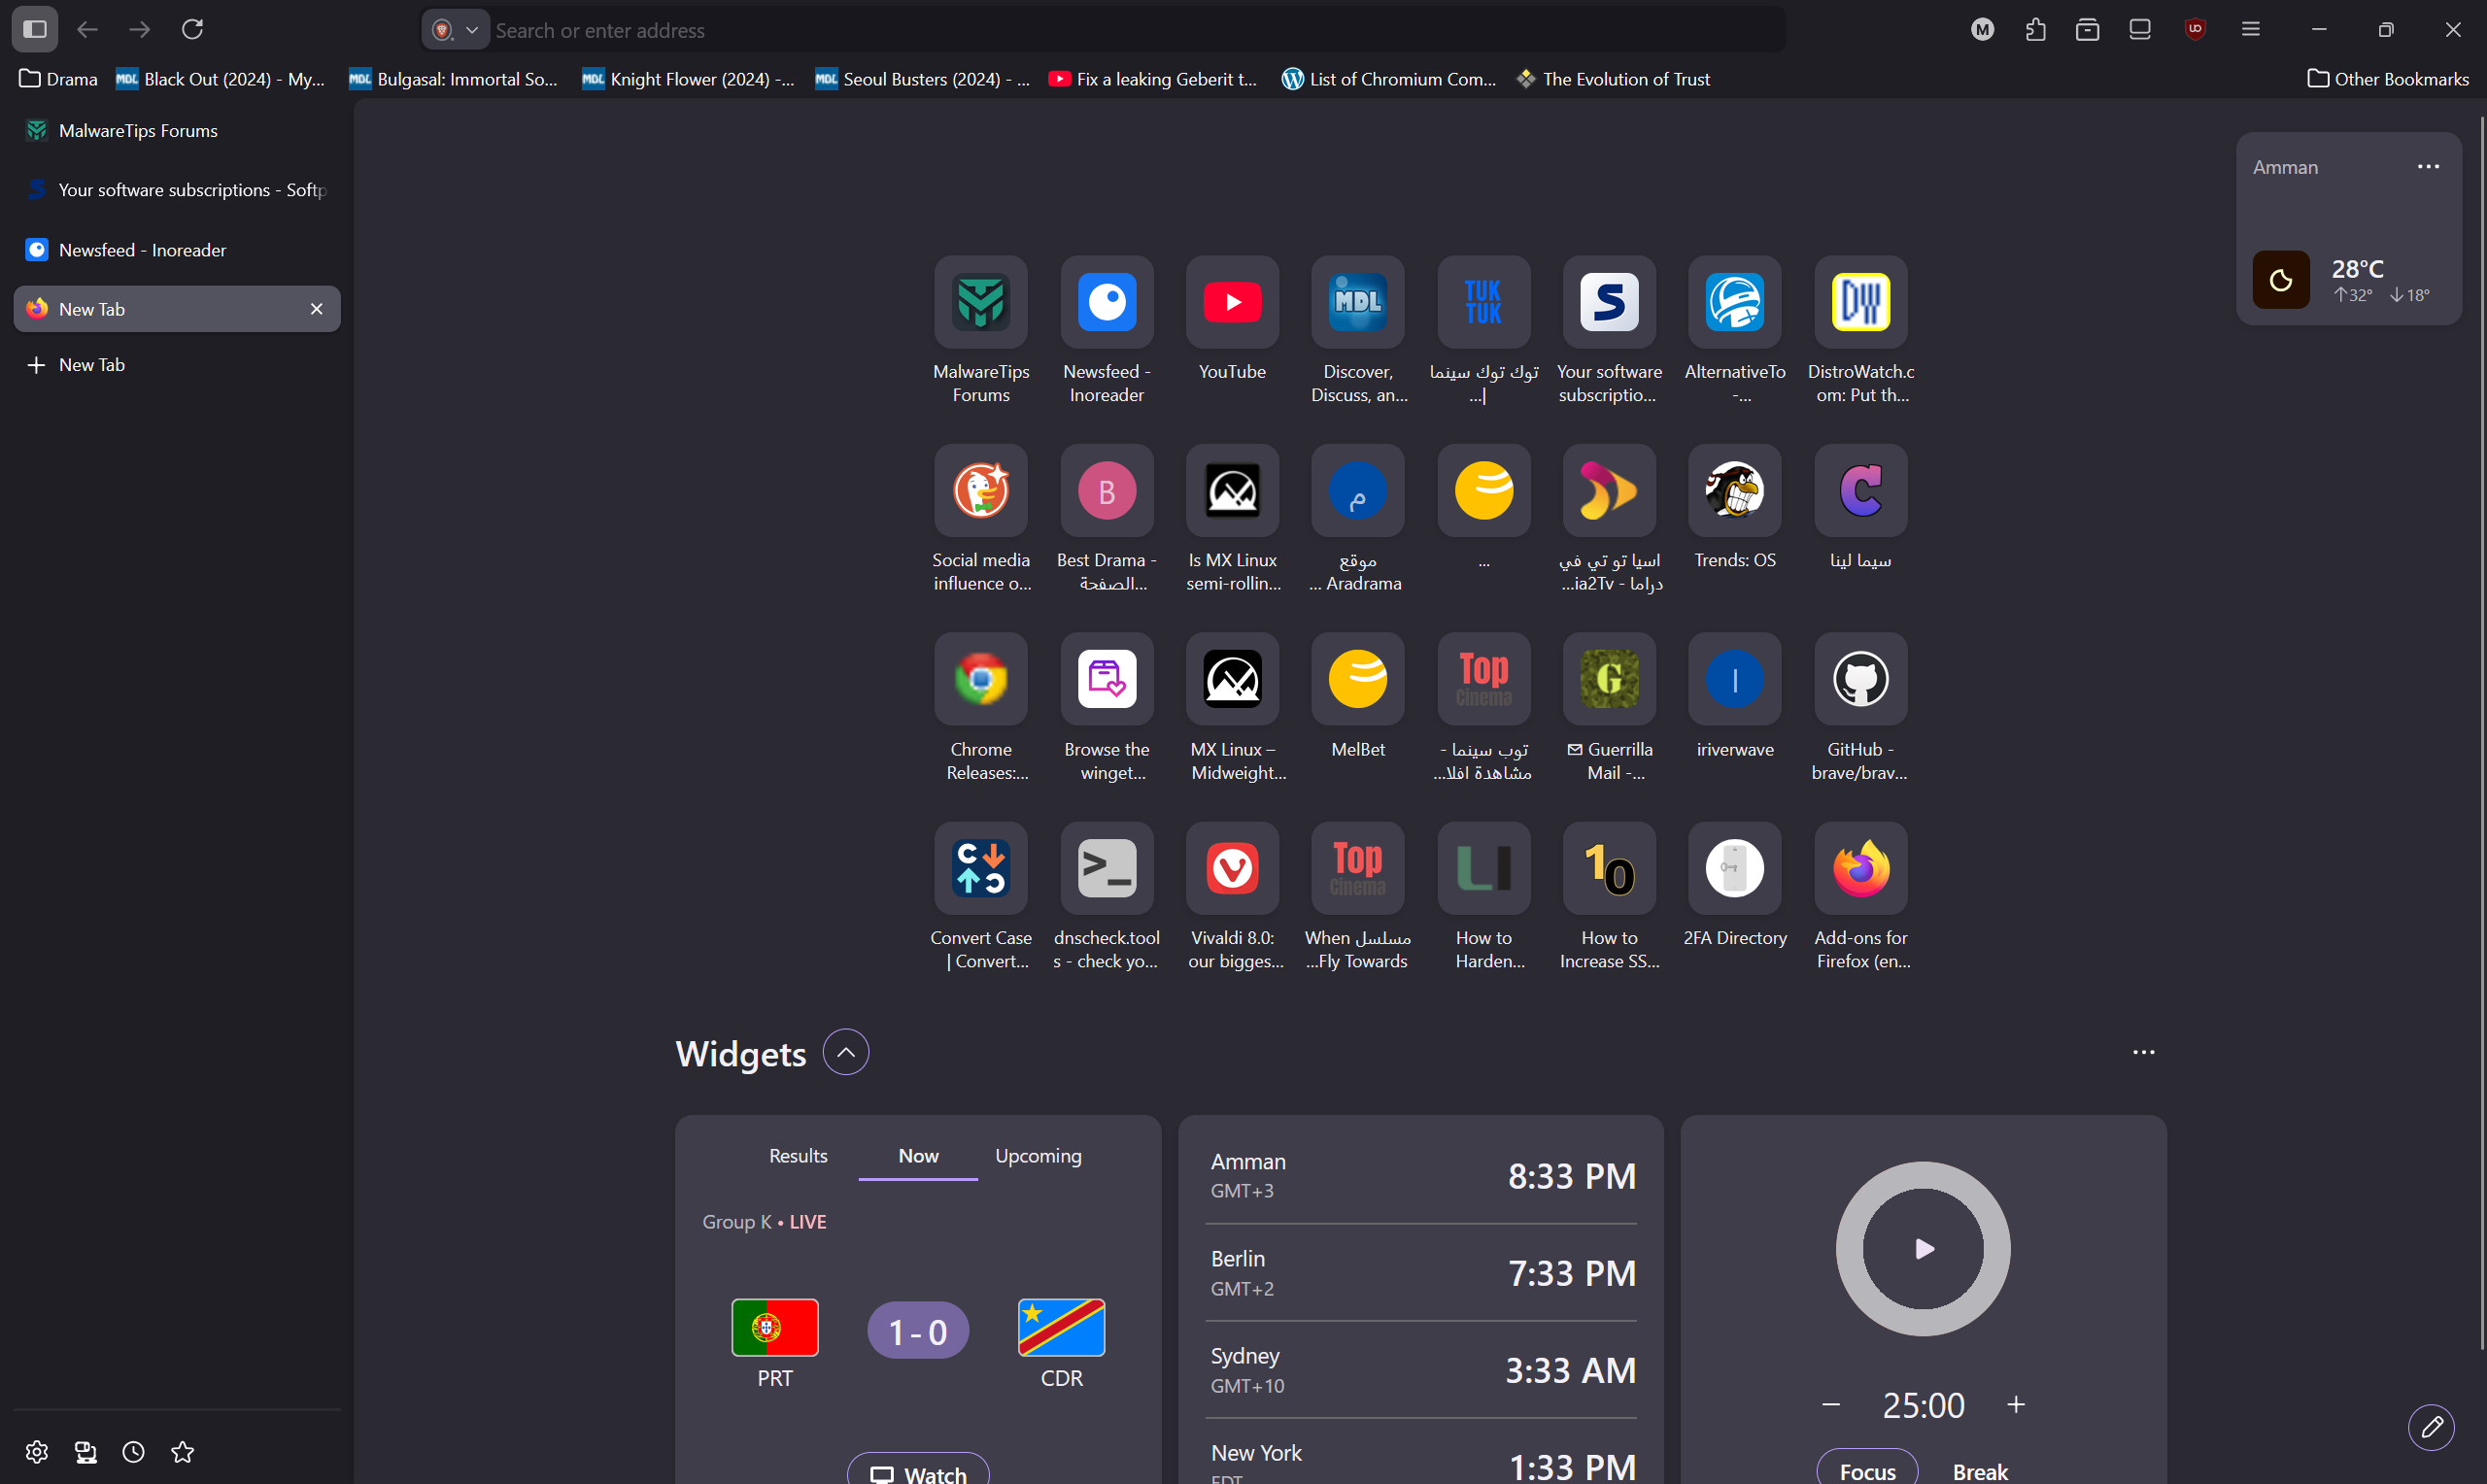Open Seoul Busters (2024) bookmark
Screen dimensions: 2487x1484
tap(922, 79)
